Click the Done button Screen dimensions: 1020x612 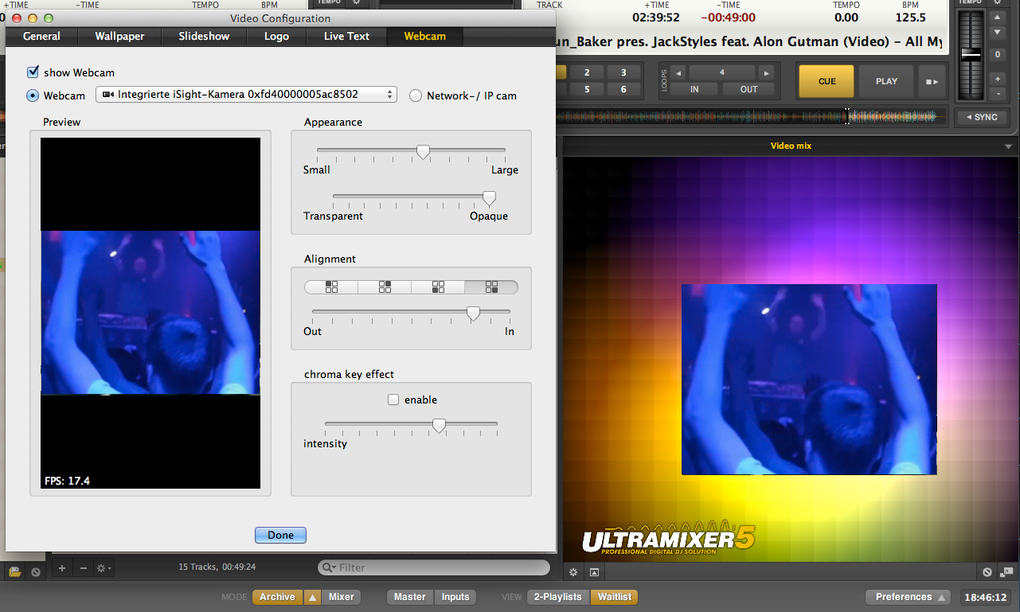pos(280,535)
